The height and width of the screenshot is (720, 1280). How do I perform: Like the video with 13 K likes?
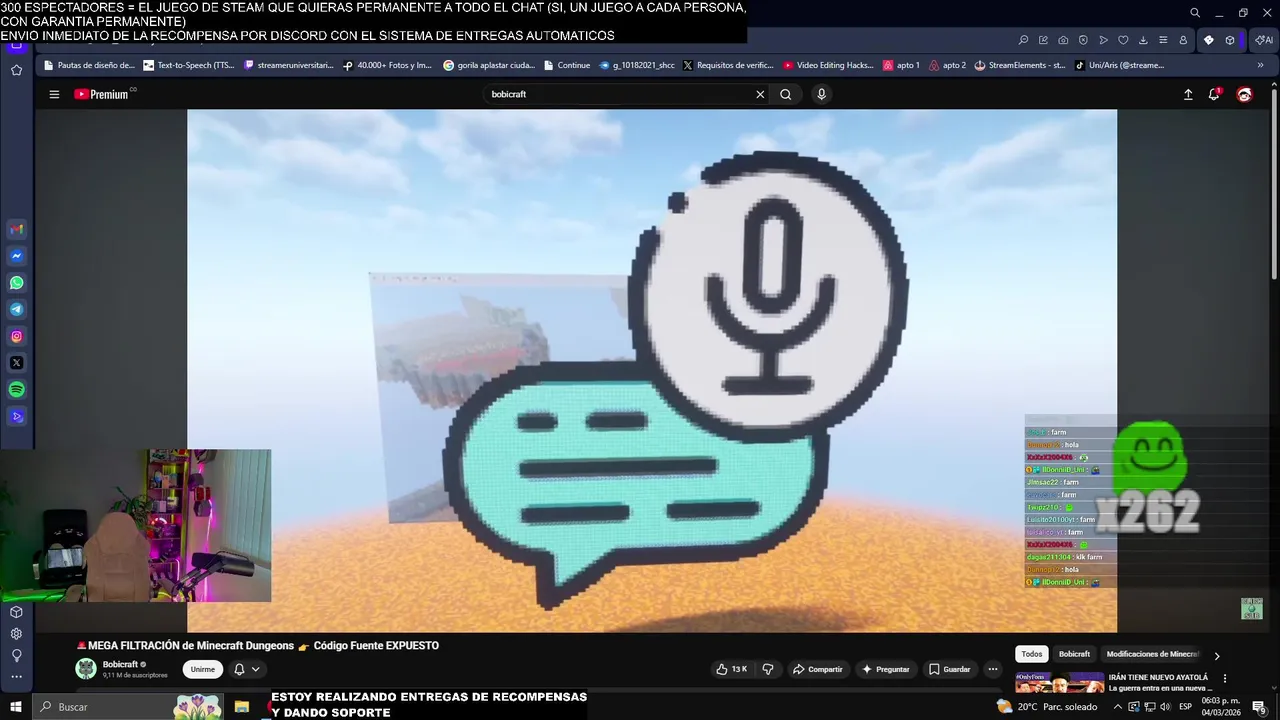click(x=732, y=669)
